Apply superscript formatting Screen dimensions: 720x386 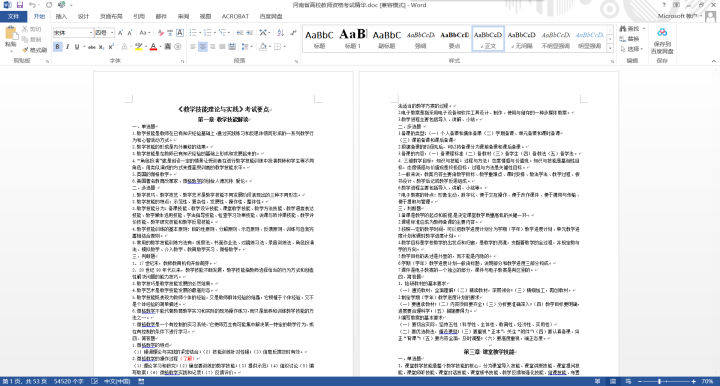coord(111,47)
